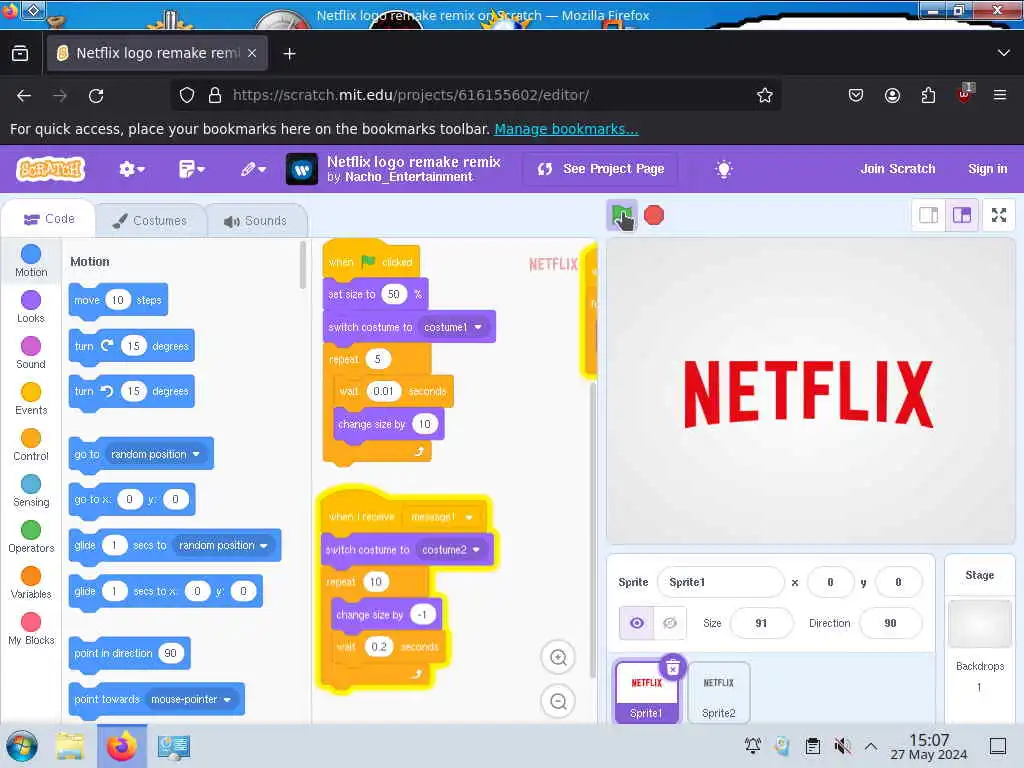Open Firefox account icon
The image size is (1024, 768).
892,95
